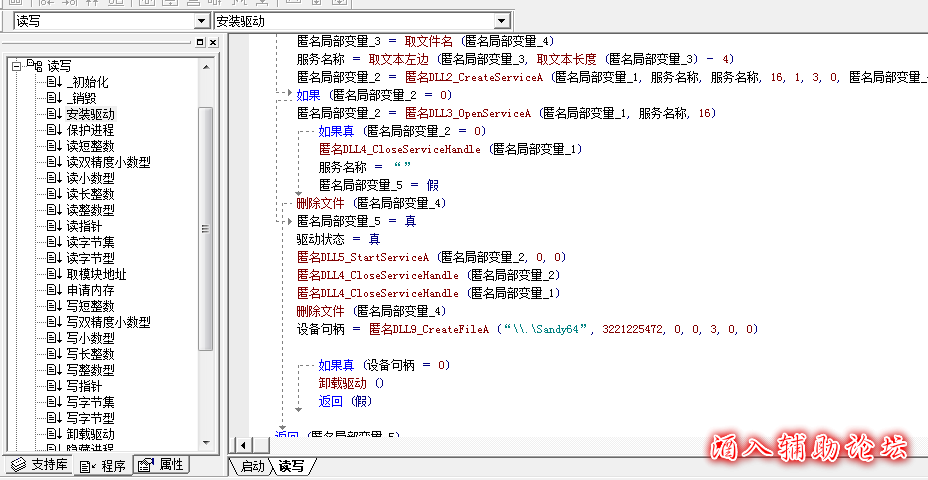Open 写小数型 subroutine in tree
Image resolution: width=928 pixels, height=480 pixels.
click(90, 339)
